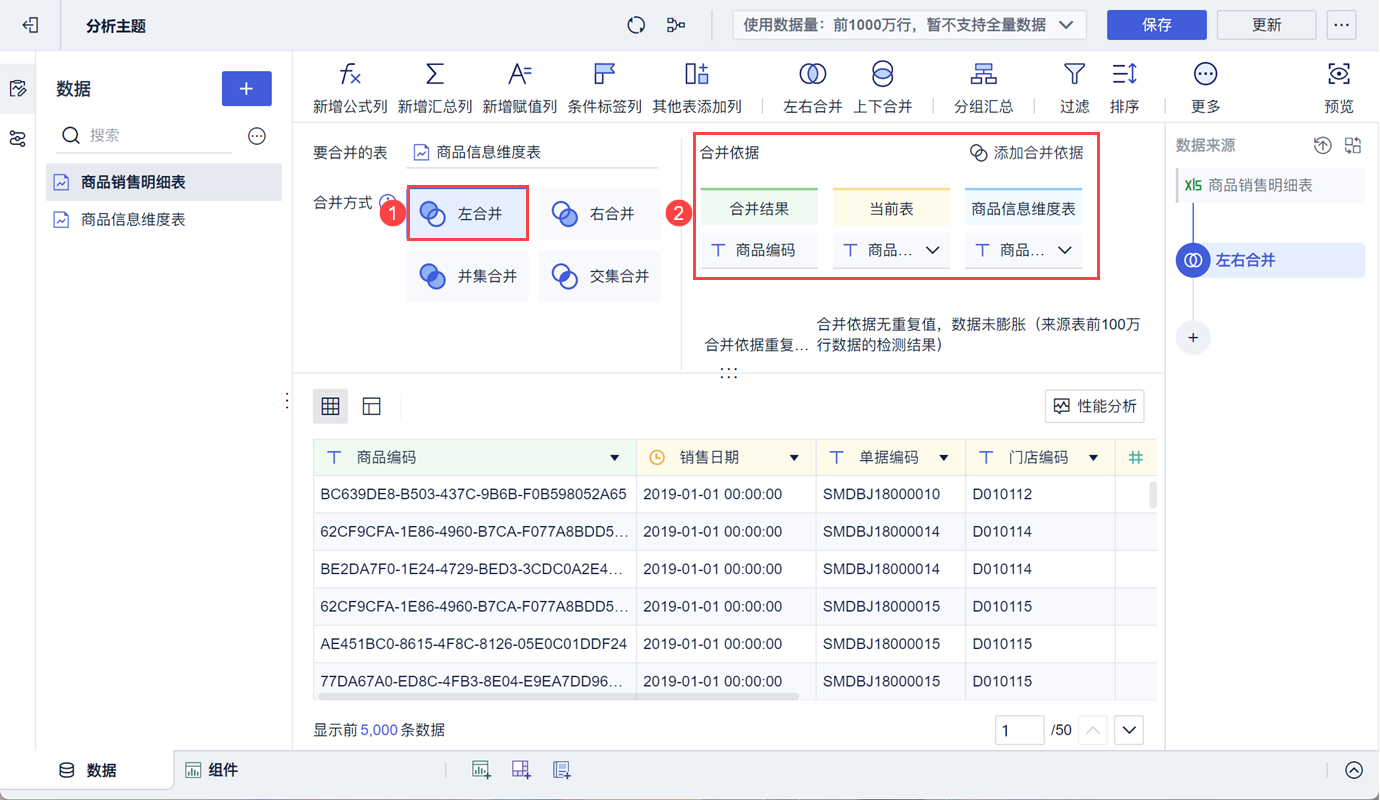
Task: Click the 更新 button
Action: (1267, 25)
